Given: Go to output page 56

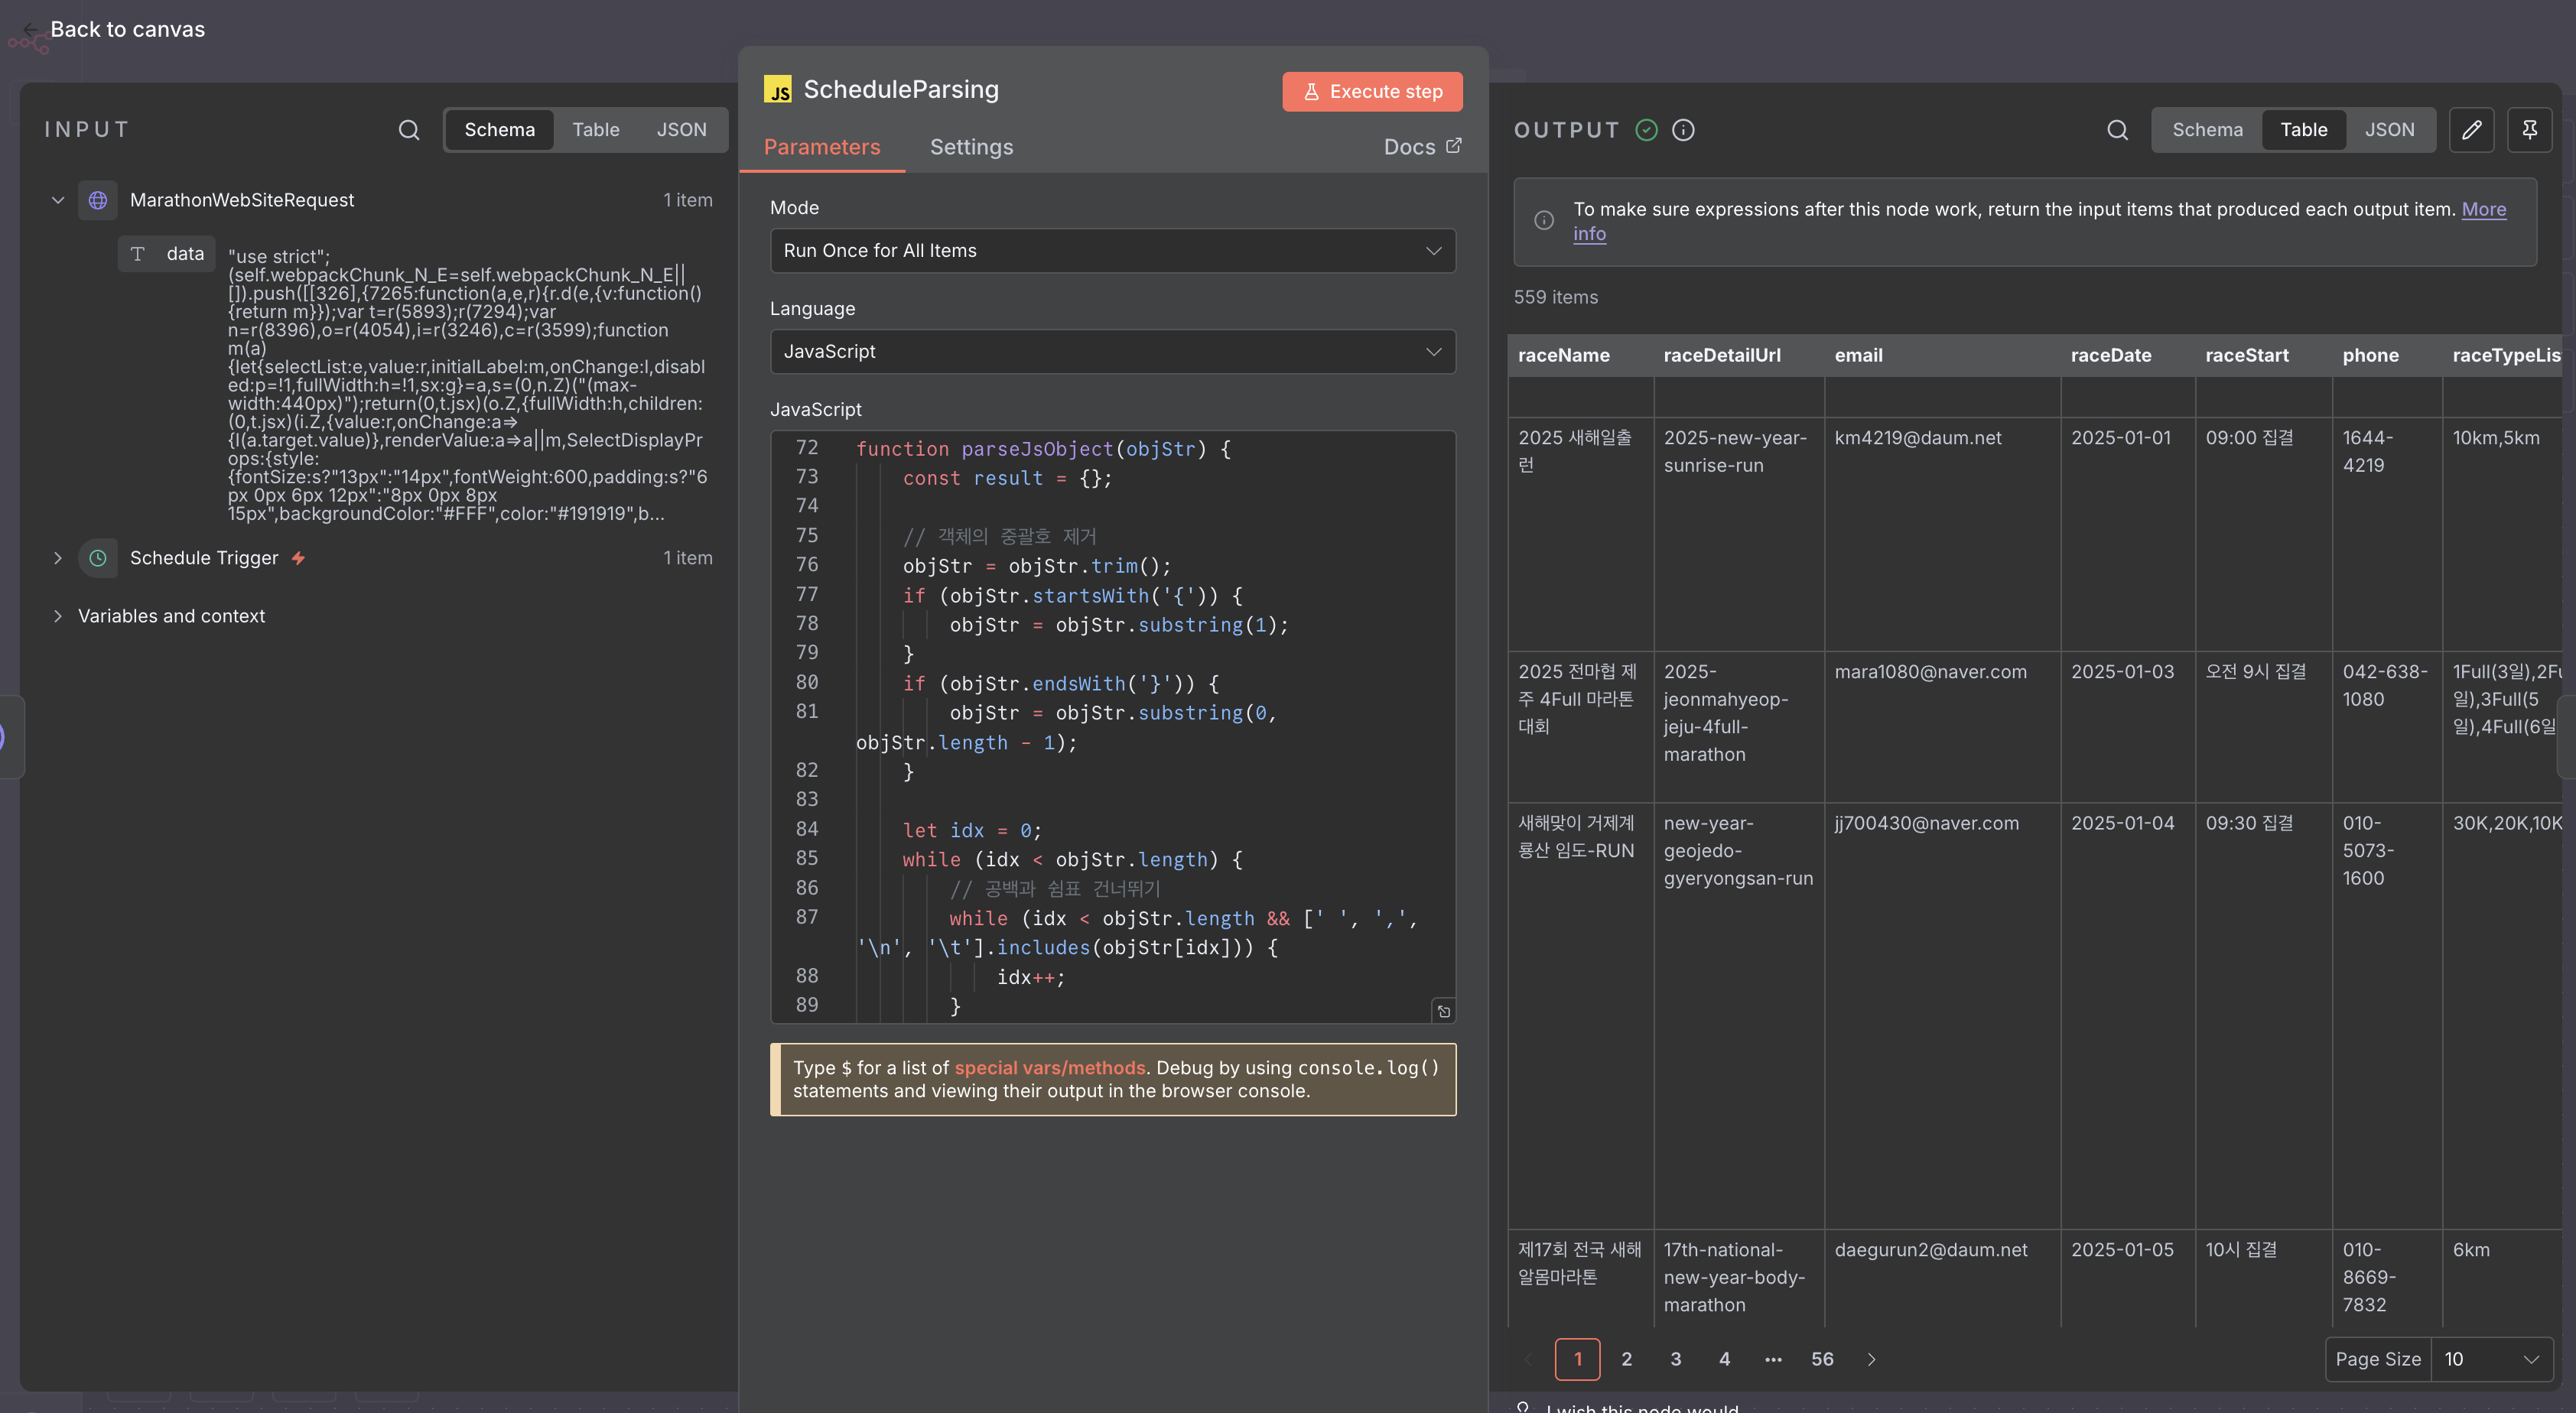Looking at the screenshot, I should pos(1822,1359).
